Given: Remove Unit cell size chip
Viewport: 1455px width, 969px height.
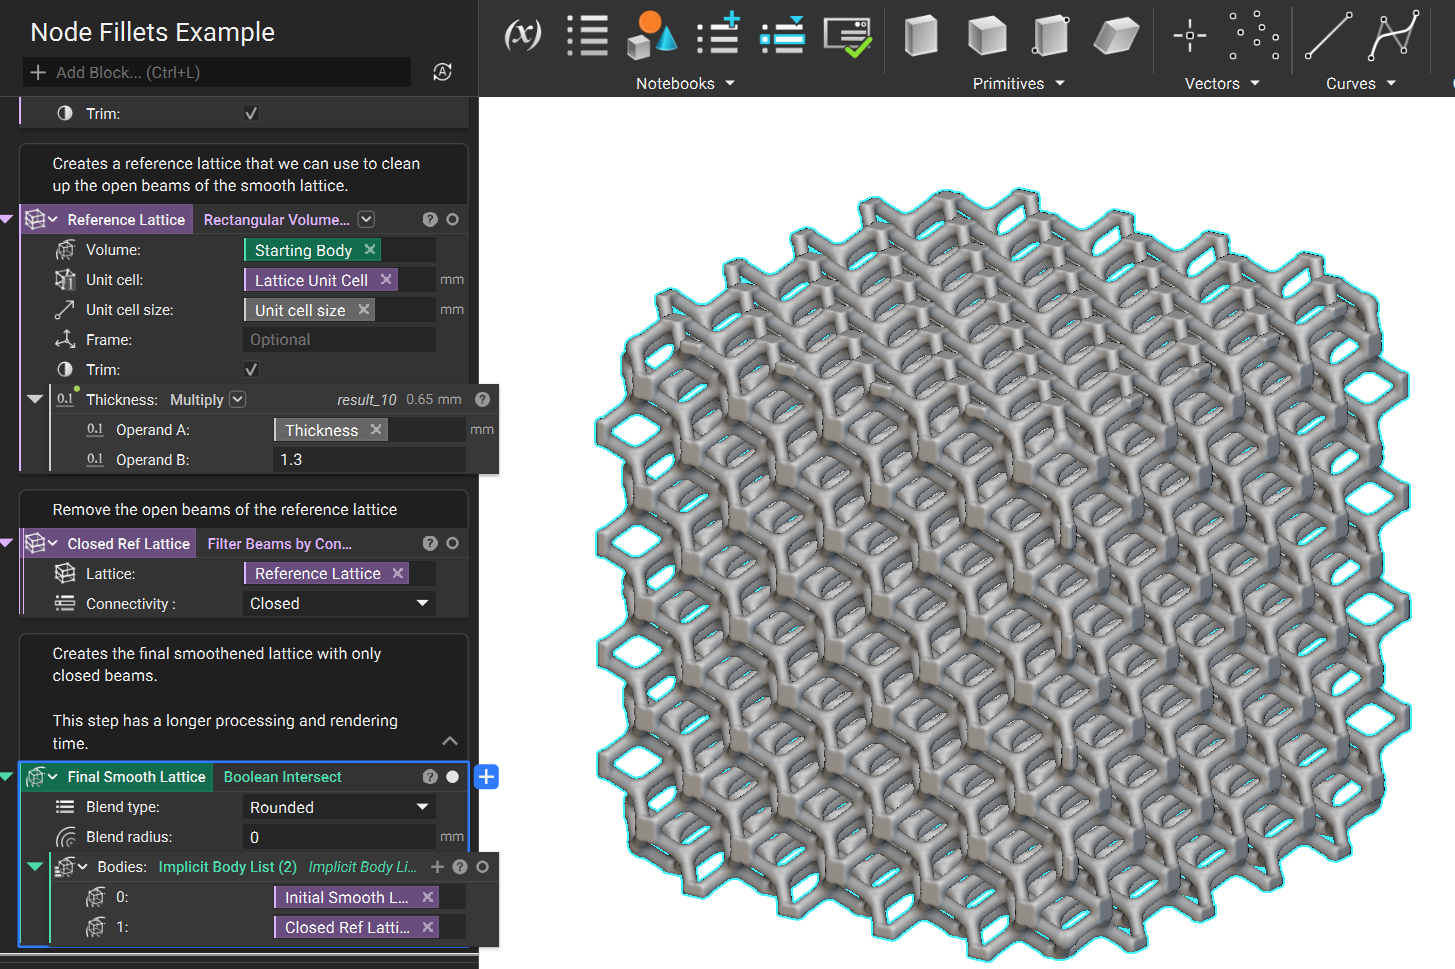Looking at the screenshot, I should coord(364,310).
